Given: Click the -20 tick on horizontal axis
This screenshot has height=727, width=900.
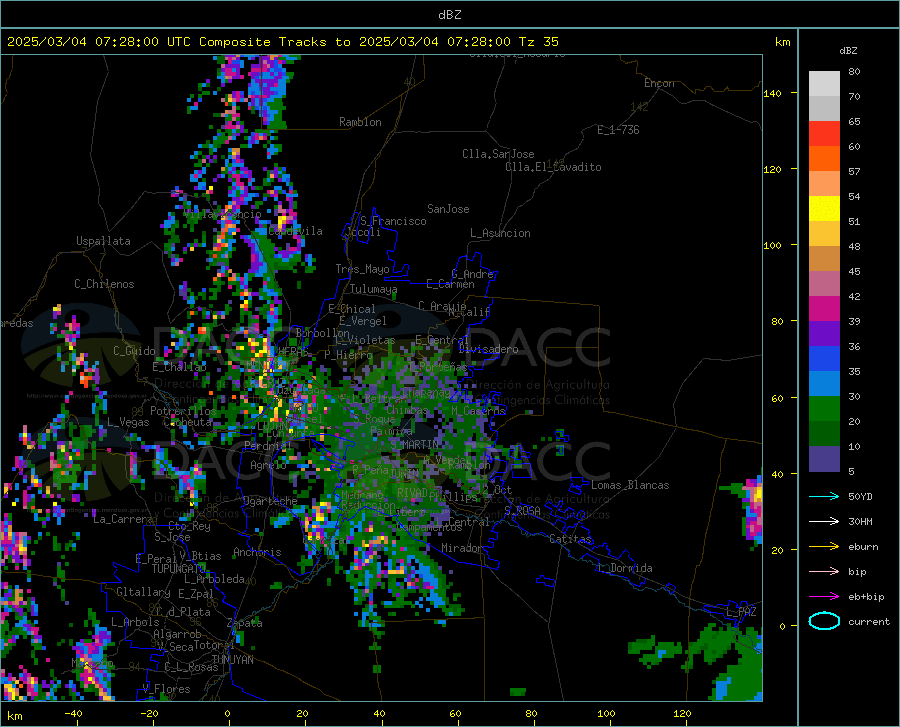Looking at the screenshot, I should [x=149, y=714].
